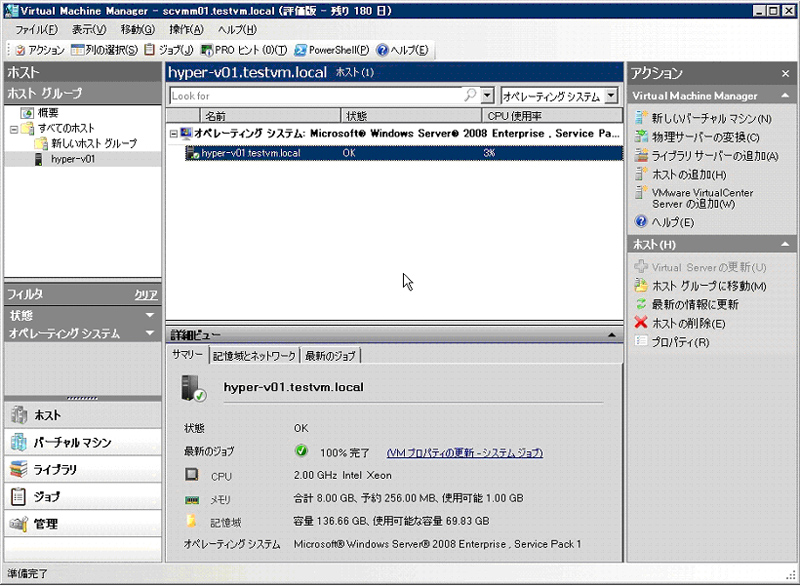Viewport: 800px width, 586px height.
Task: Switch to ホスト navigation view
Action: [83, 415]
